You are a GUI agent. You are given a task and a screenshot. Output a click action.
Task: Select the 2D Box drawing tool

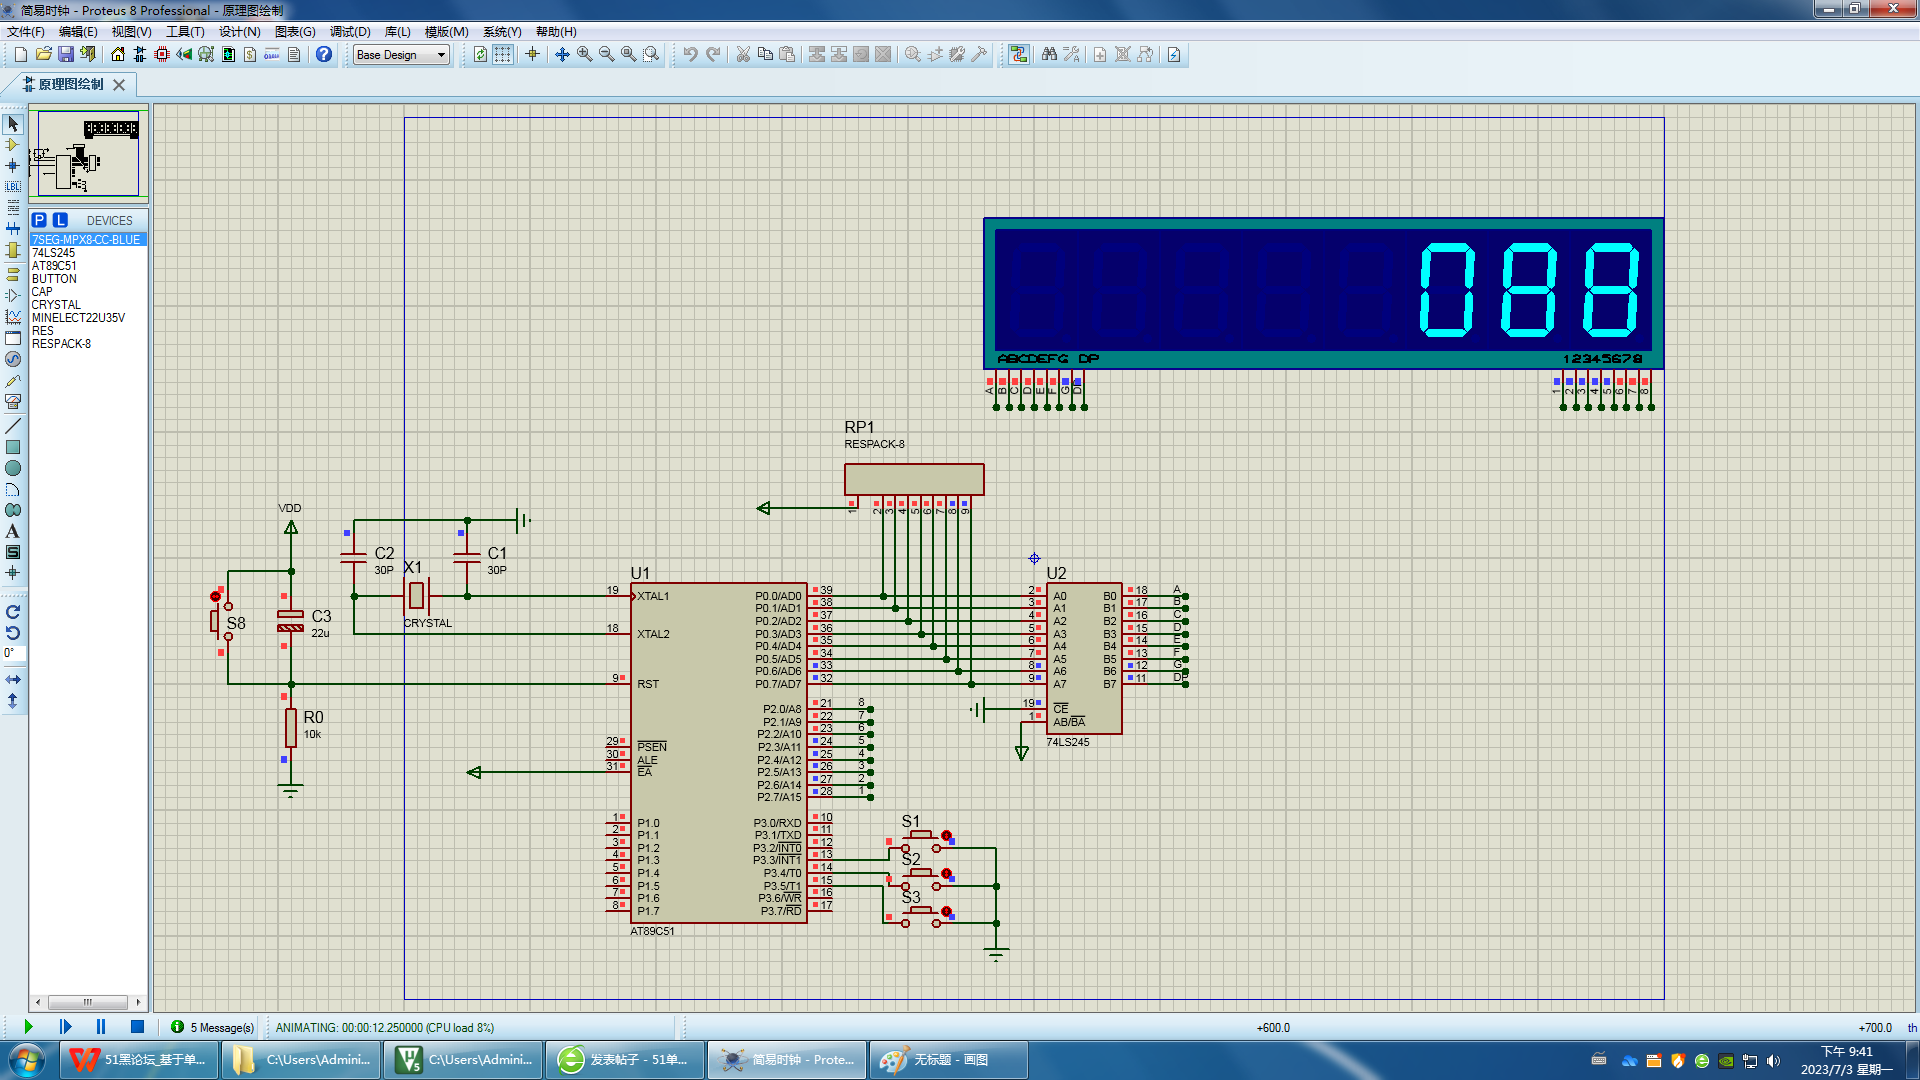click(x=13, y=447)
